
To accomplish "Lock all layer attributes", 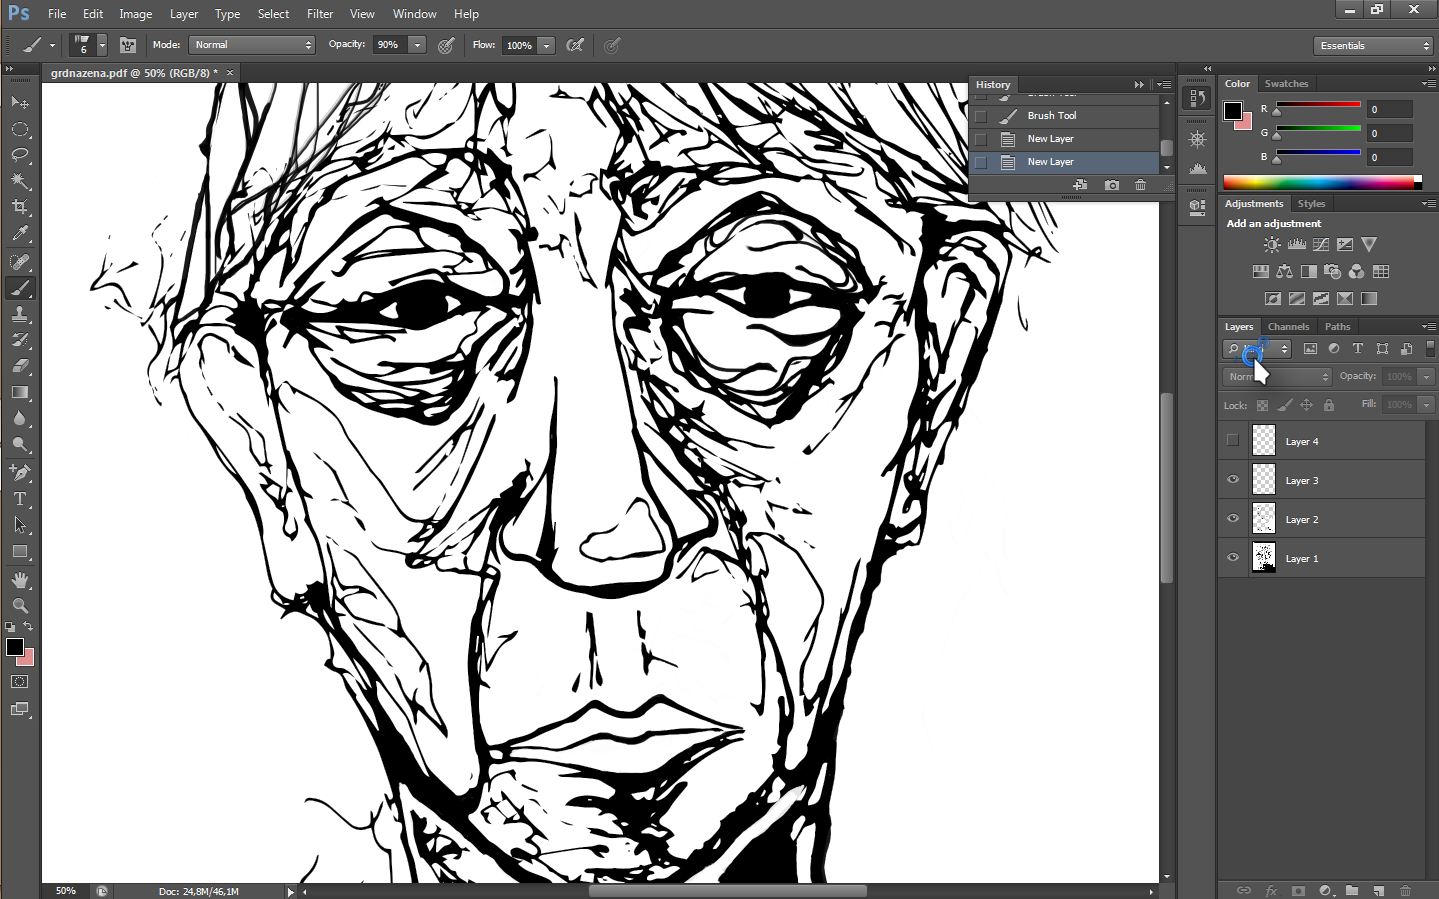I will coord(1329,405).
